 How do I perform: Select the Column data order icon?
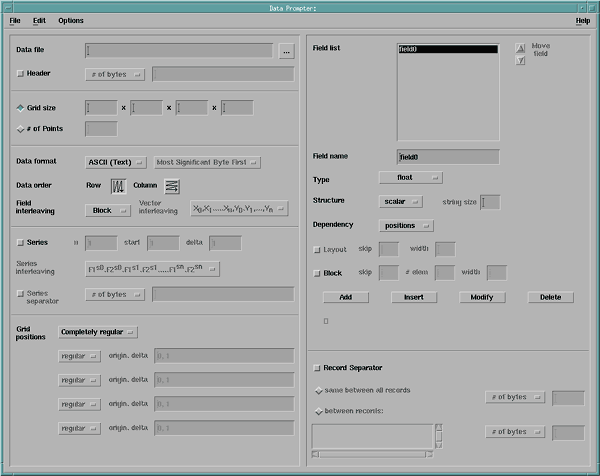[171, 185]
